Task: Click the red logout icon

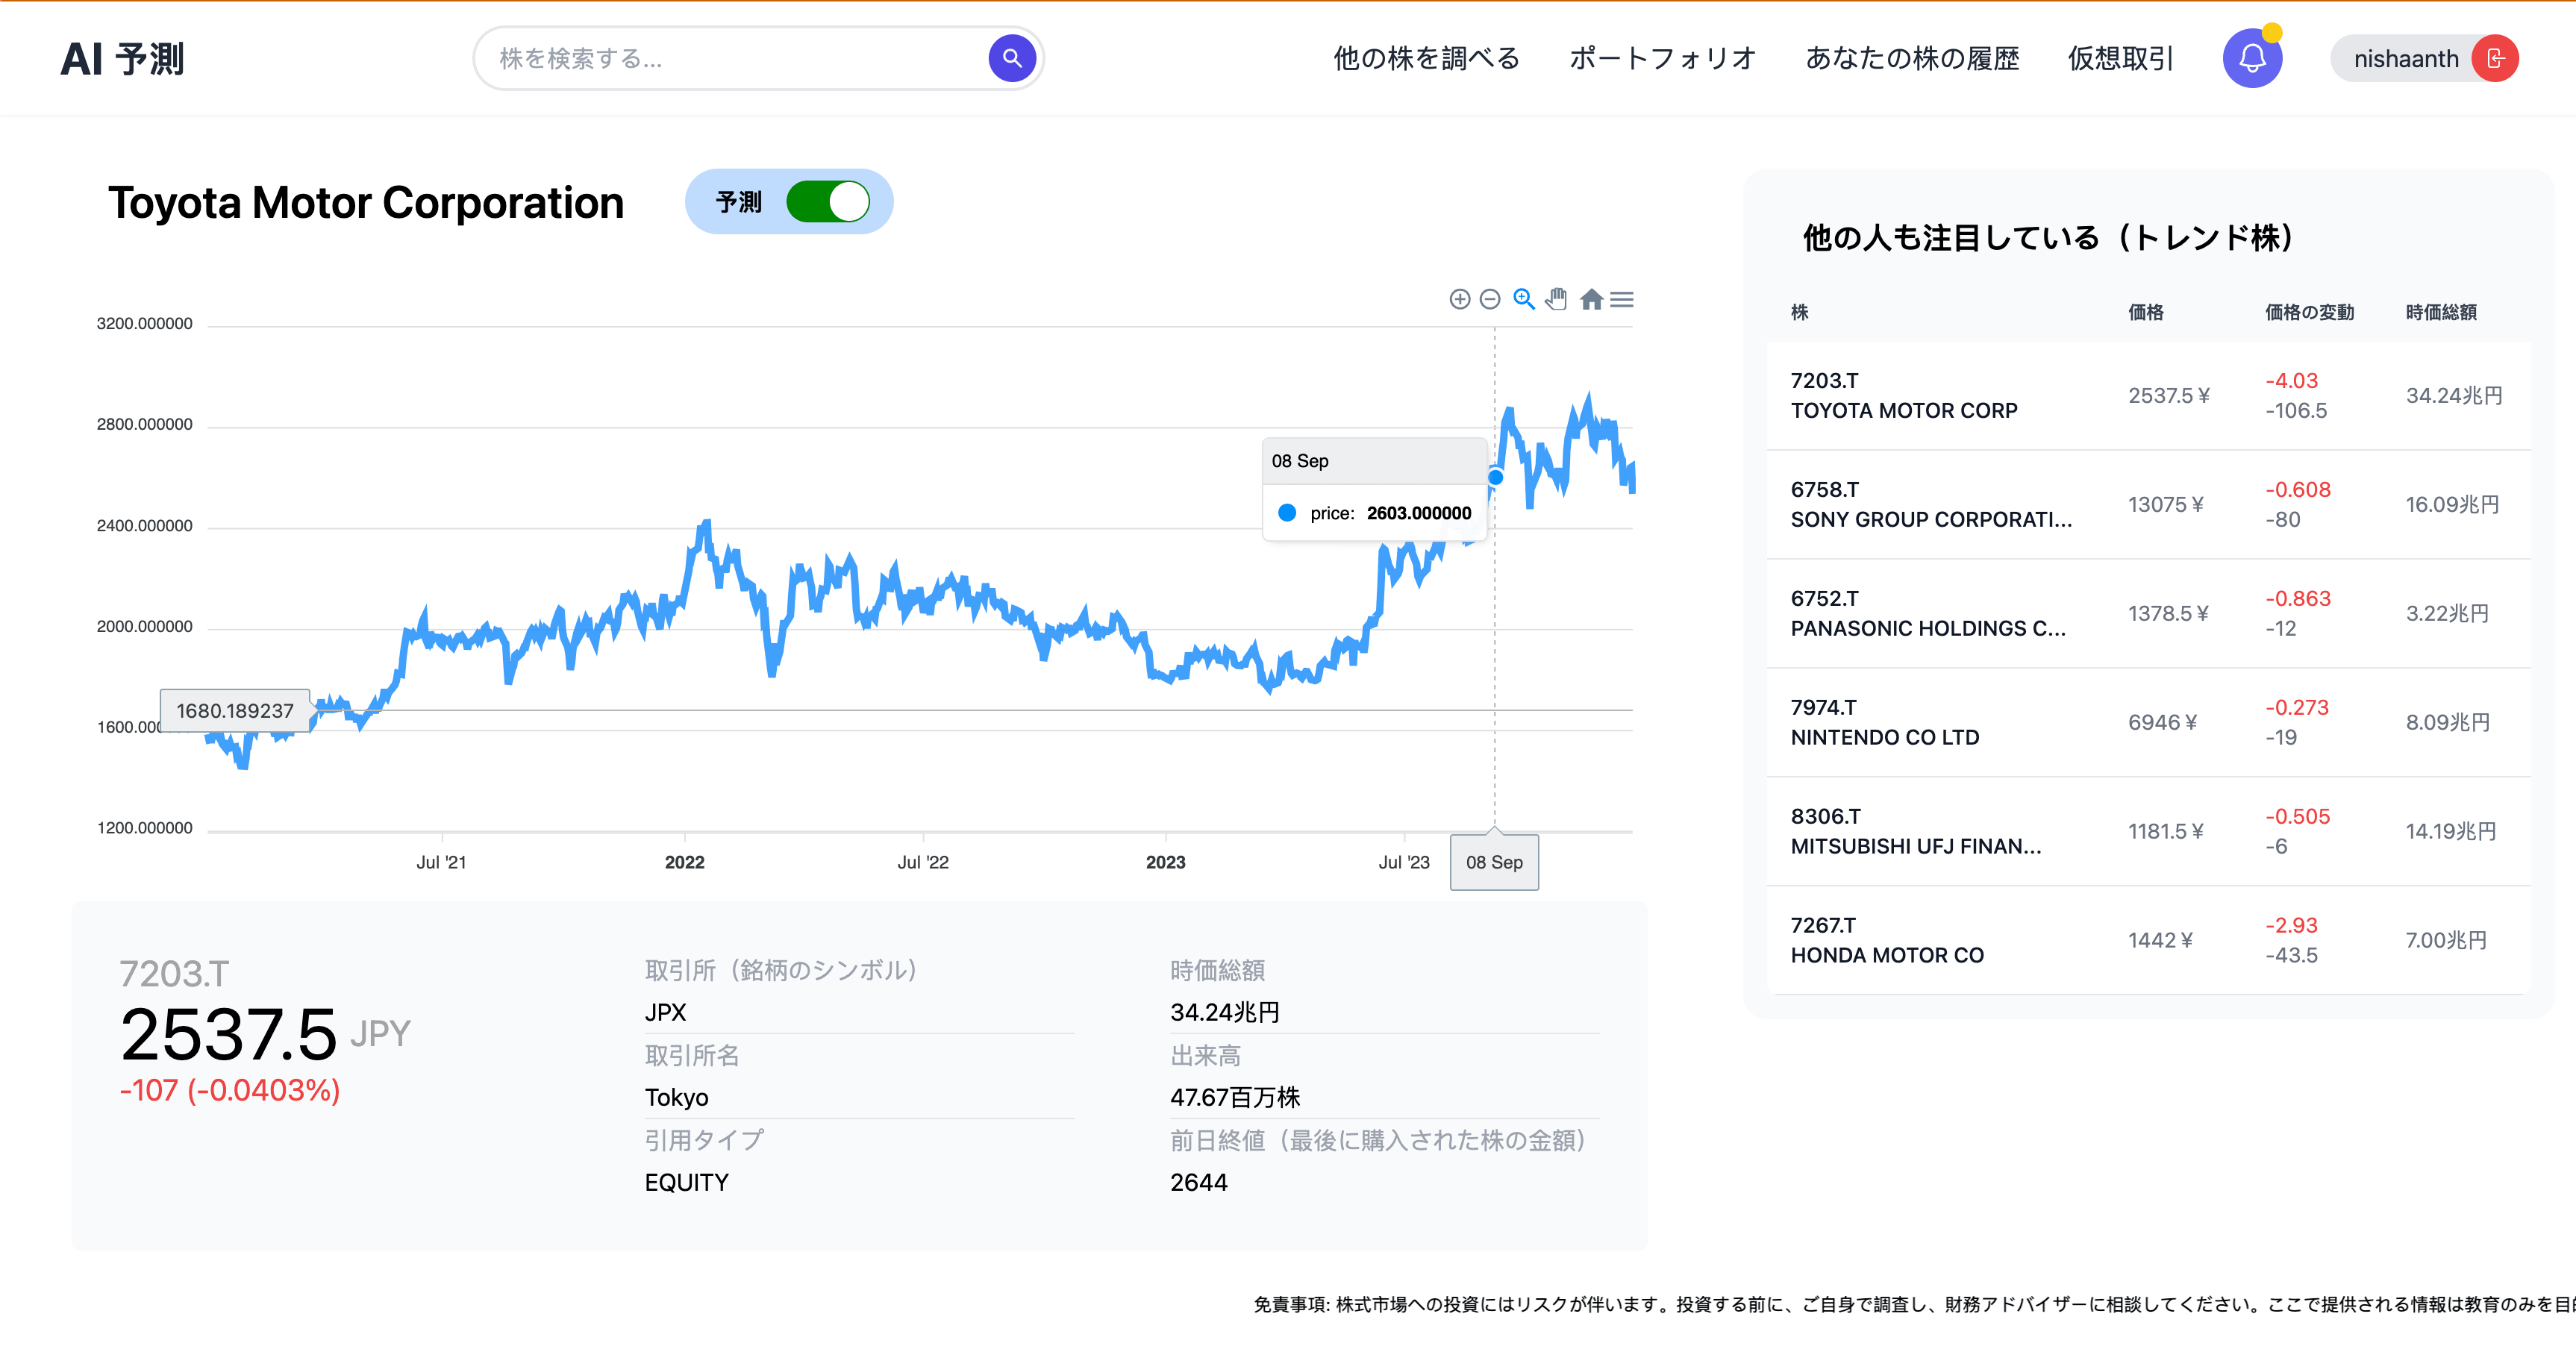Action: (x=2495, y=58)
